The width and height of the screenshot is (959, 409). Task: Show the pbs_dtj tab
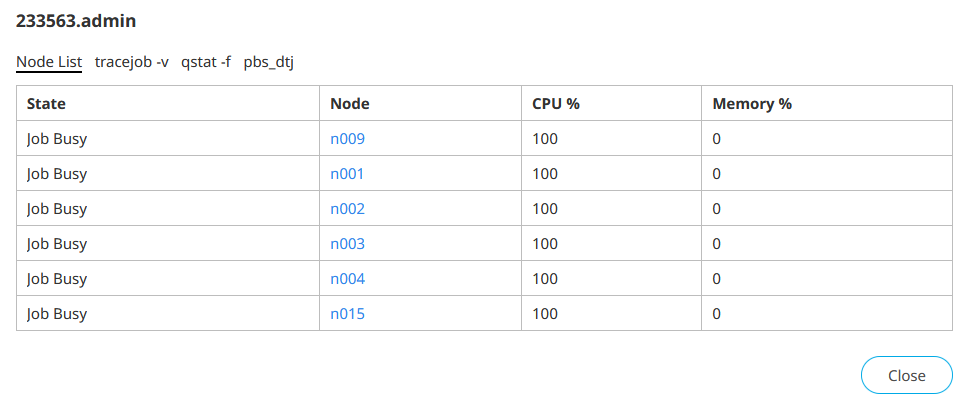click(x=269, y=62)
